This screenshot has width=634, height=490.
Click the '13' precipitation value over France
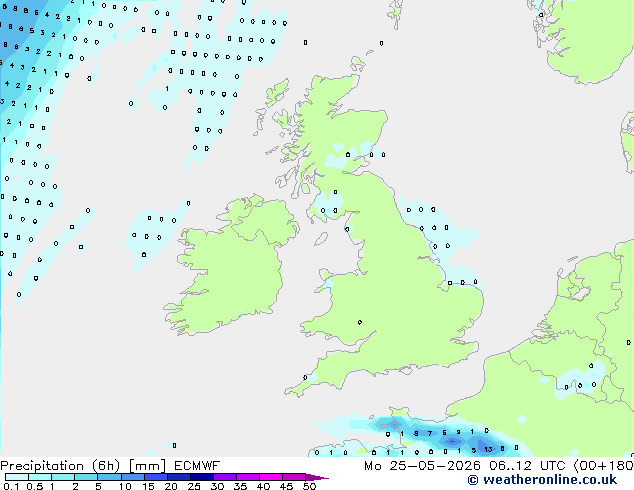point(488,450)
